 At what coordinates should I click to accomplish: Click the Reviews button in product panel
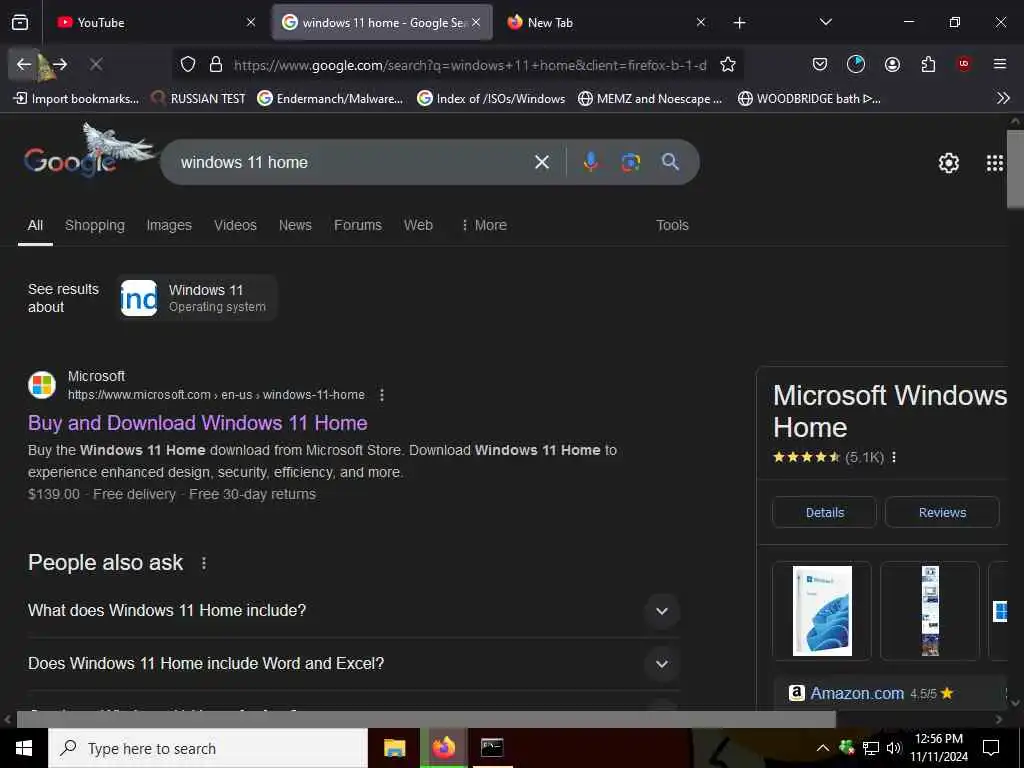tap(942, 513)
